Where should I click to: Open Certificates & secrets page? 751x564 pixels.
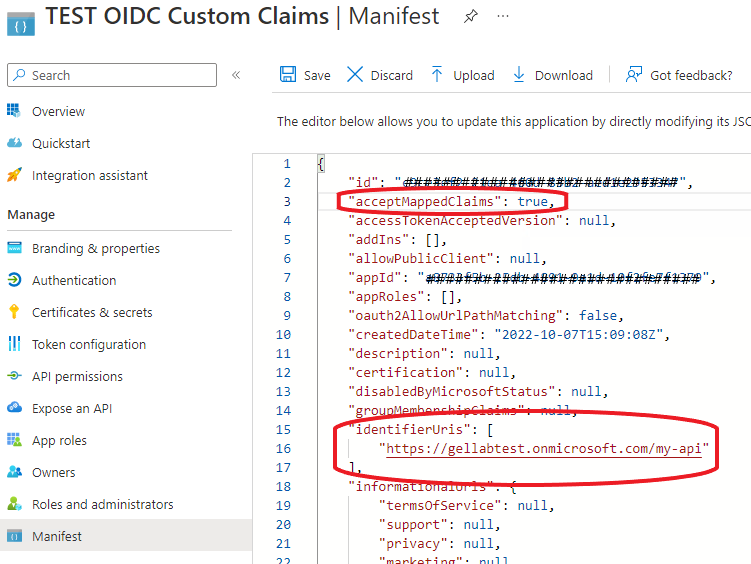[x=92, y=312]
